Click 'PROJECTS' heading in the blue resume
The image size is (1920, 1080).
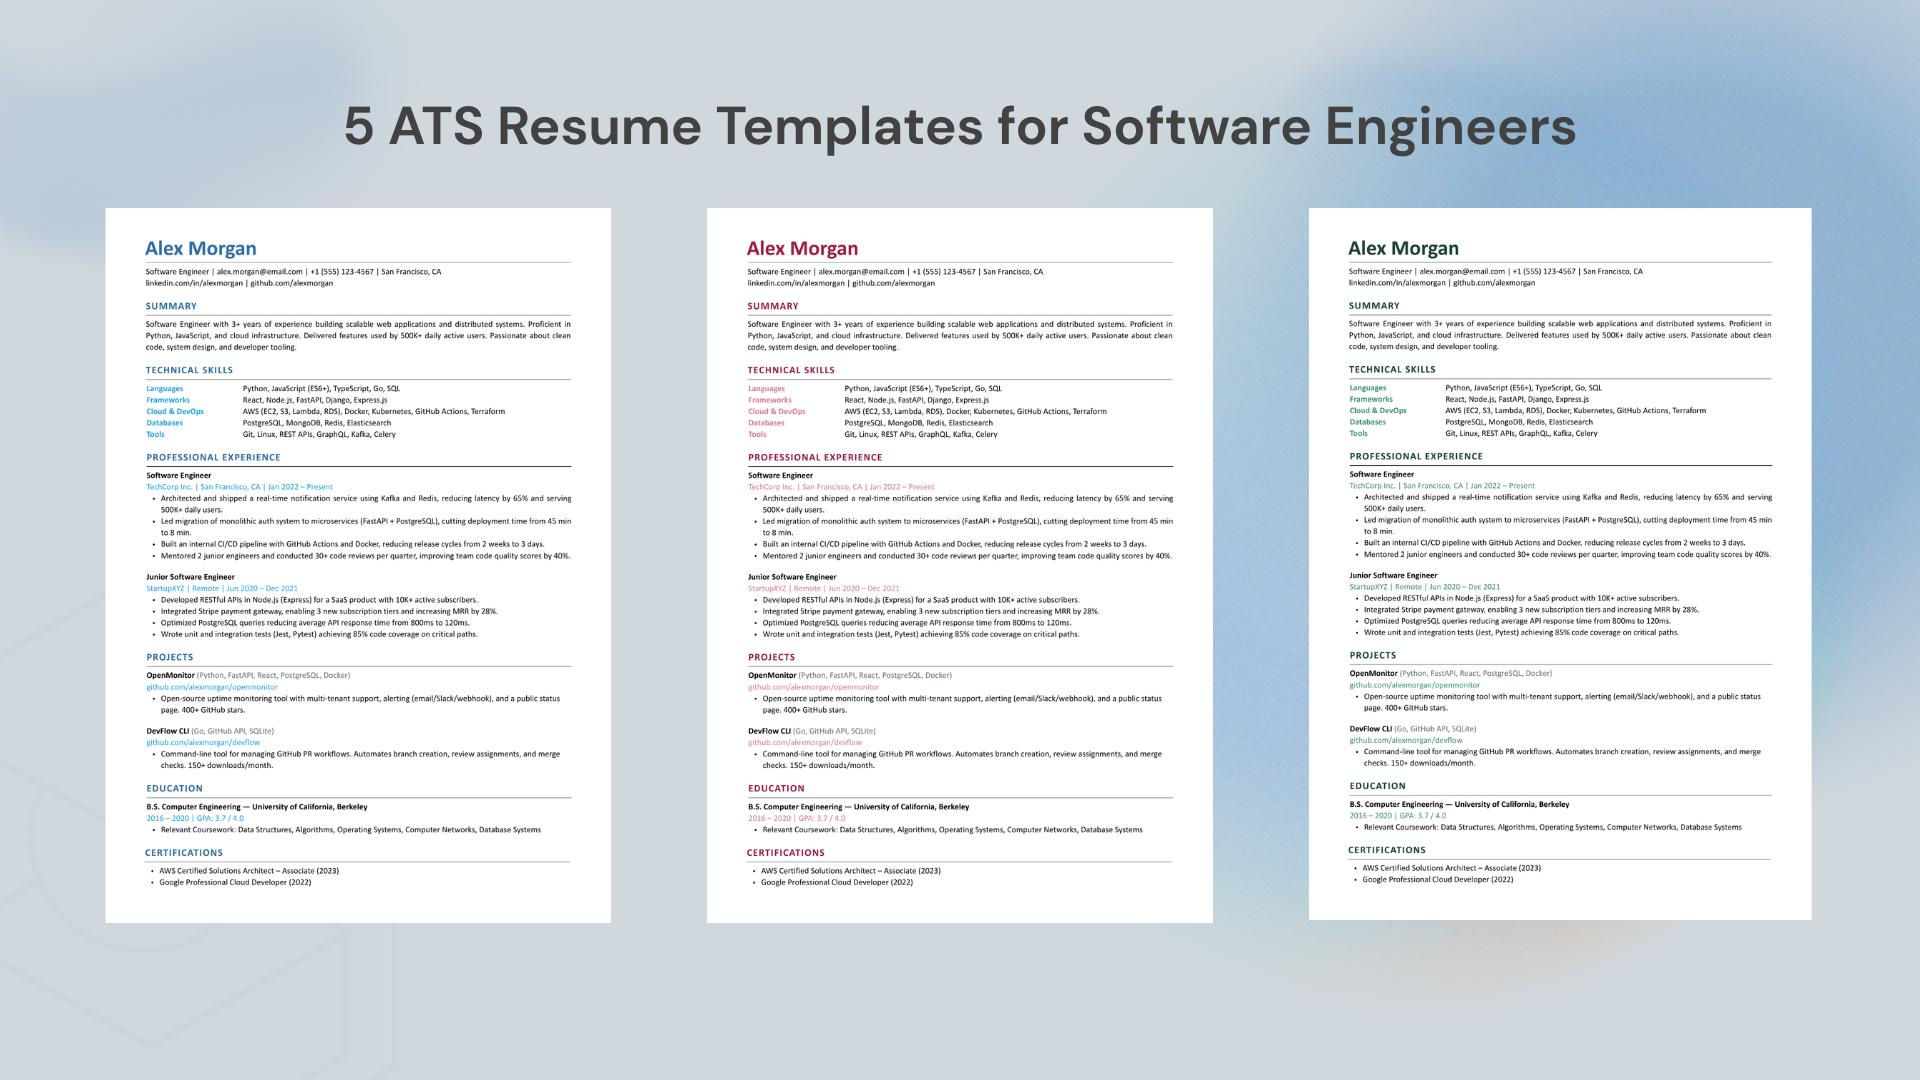(170, 657)
